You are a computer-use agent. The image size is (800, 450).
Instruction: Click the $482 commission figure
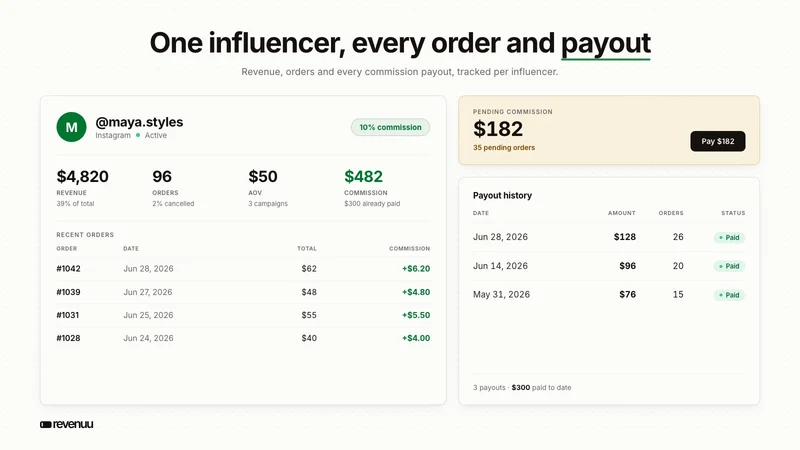coord(363,177)
